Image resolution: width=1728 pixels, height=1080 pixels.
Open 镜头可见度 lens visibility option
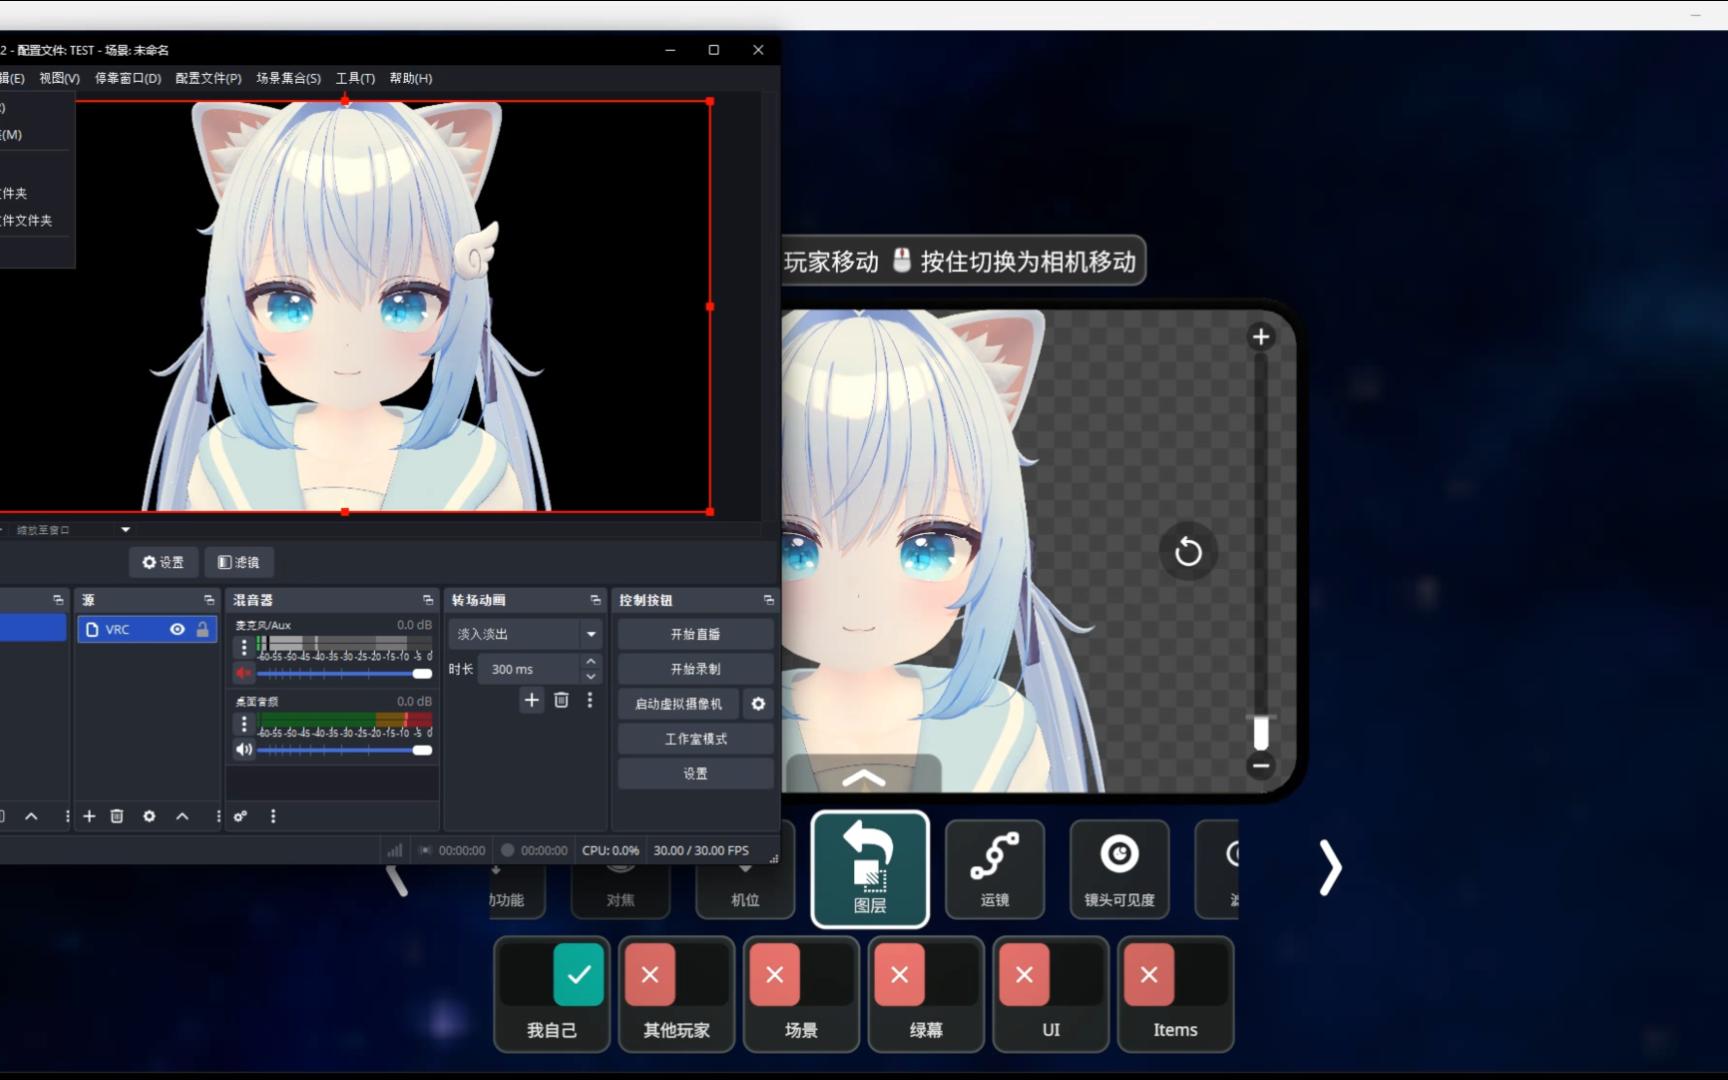tap(1119, 868)
